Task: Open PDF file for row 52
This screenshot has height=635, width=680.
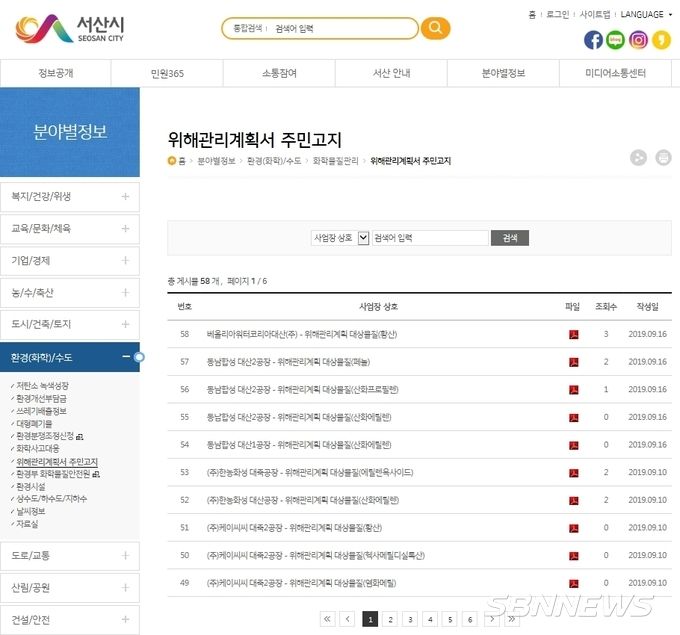Action: point(573,501)
